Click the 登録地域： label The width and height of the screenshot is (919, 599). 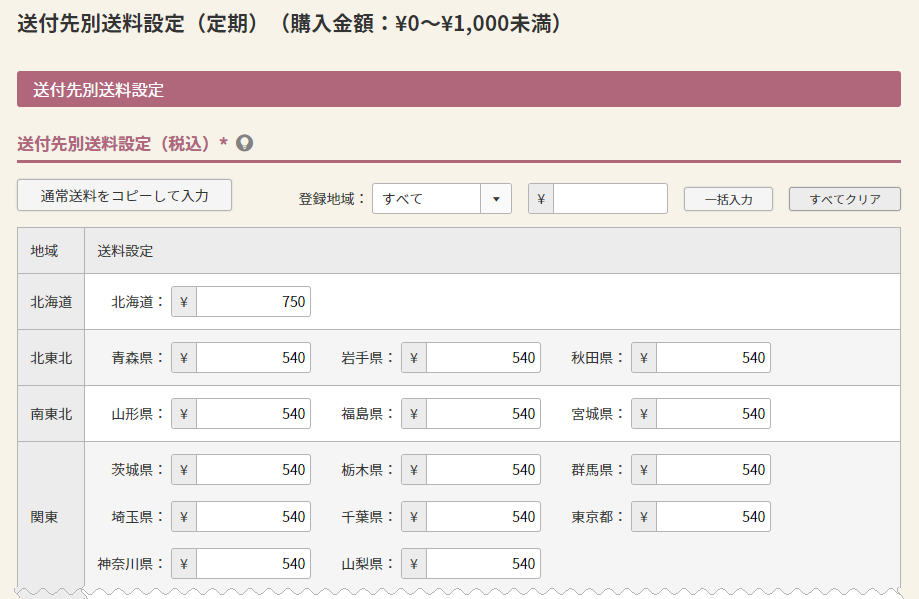point(332,199)
